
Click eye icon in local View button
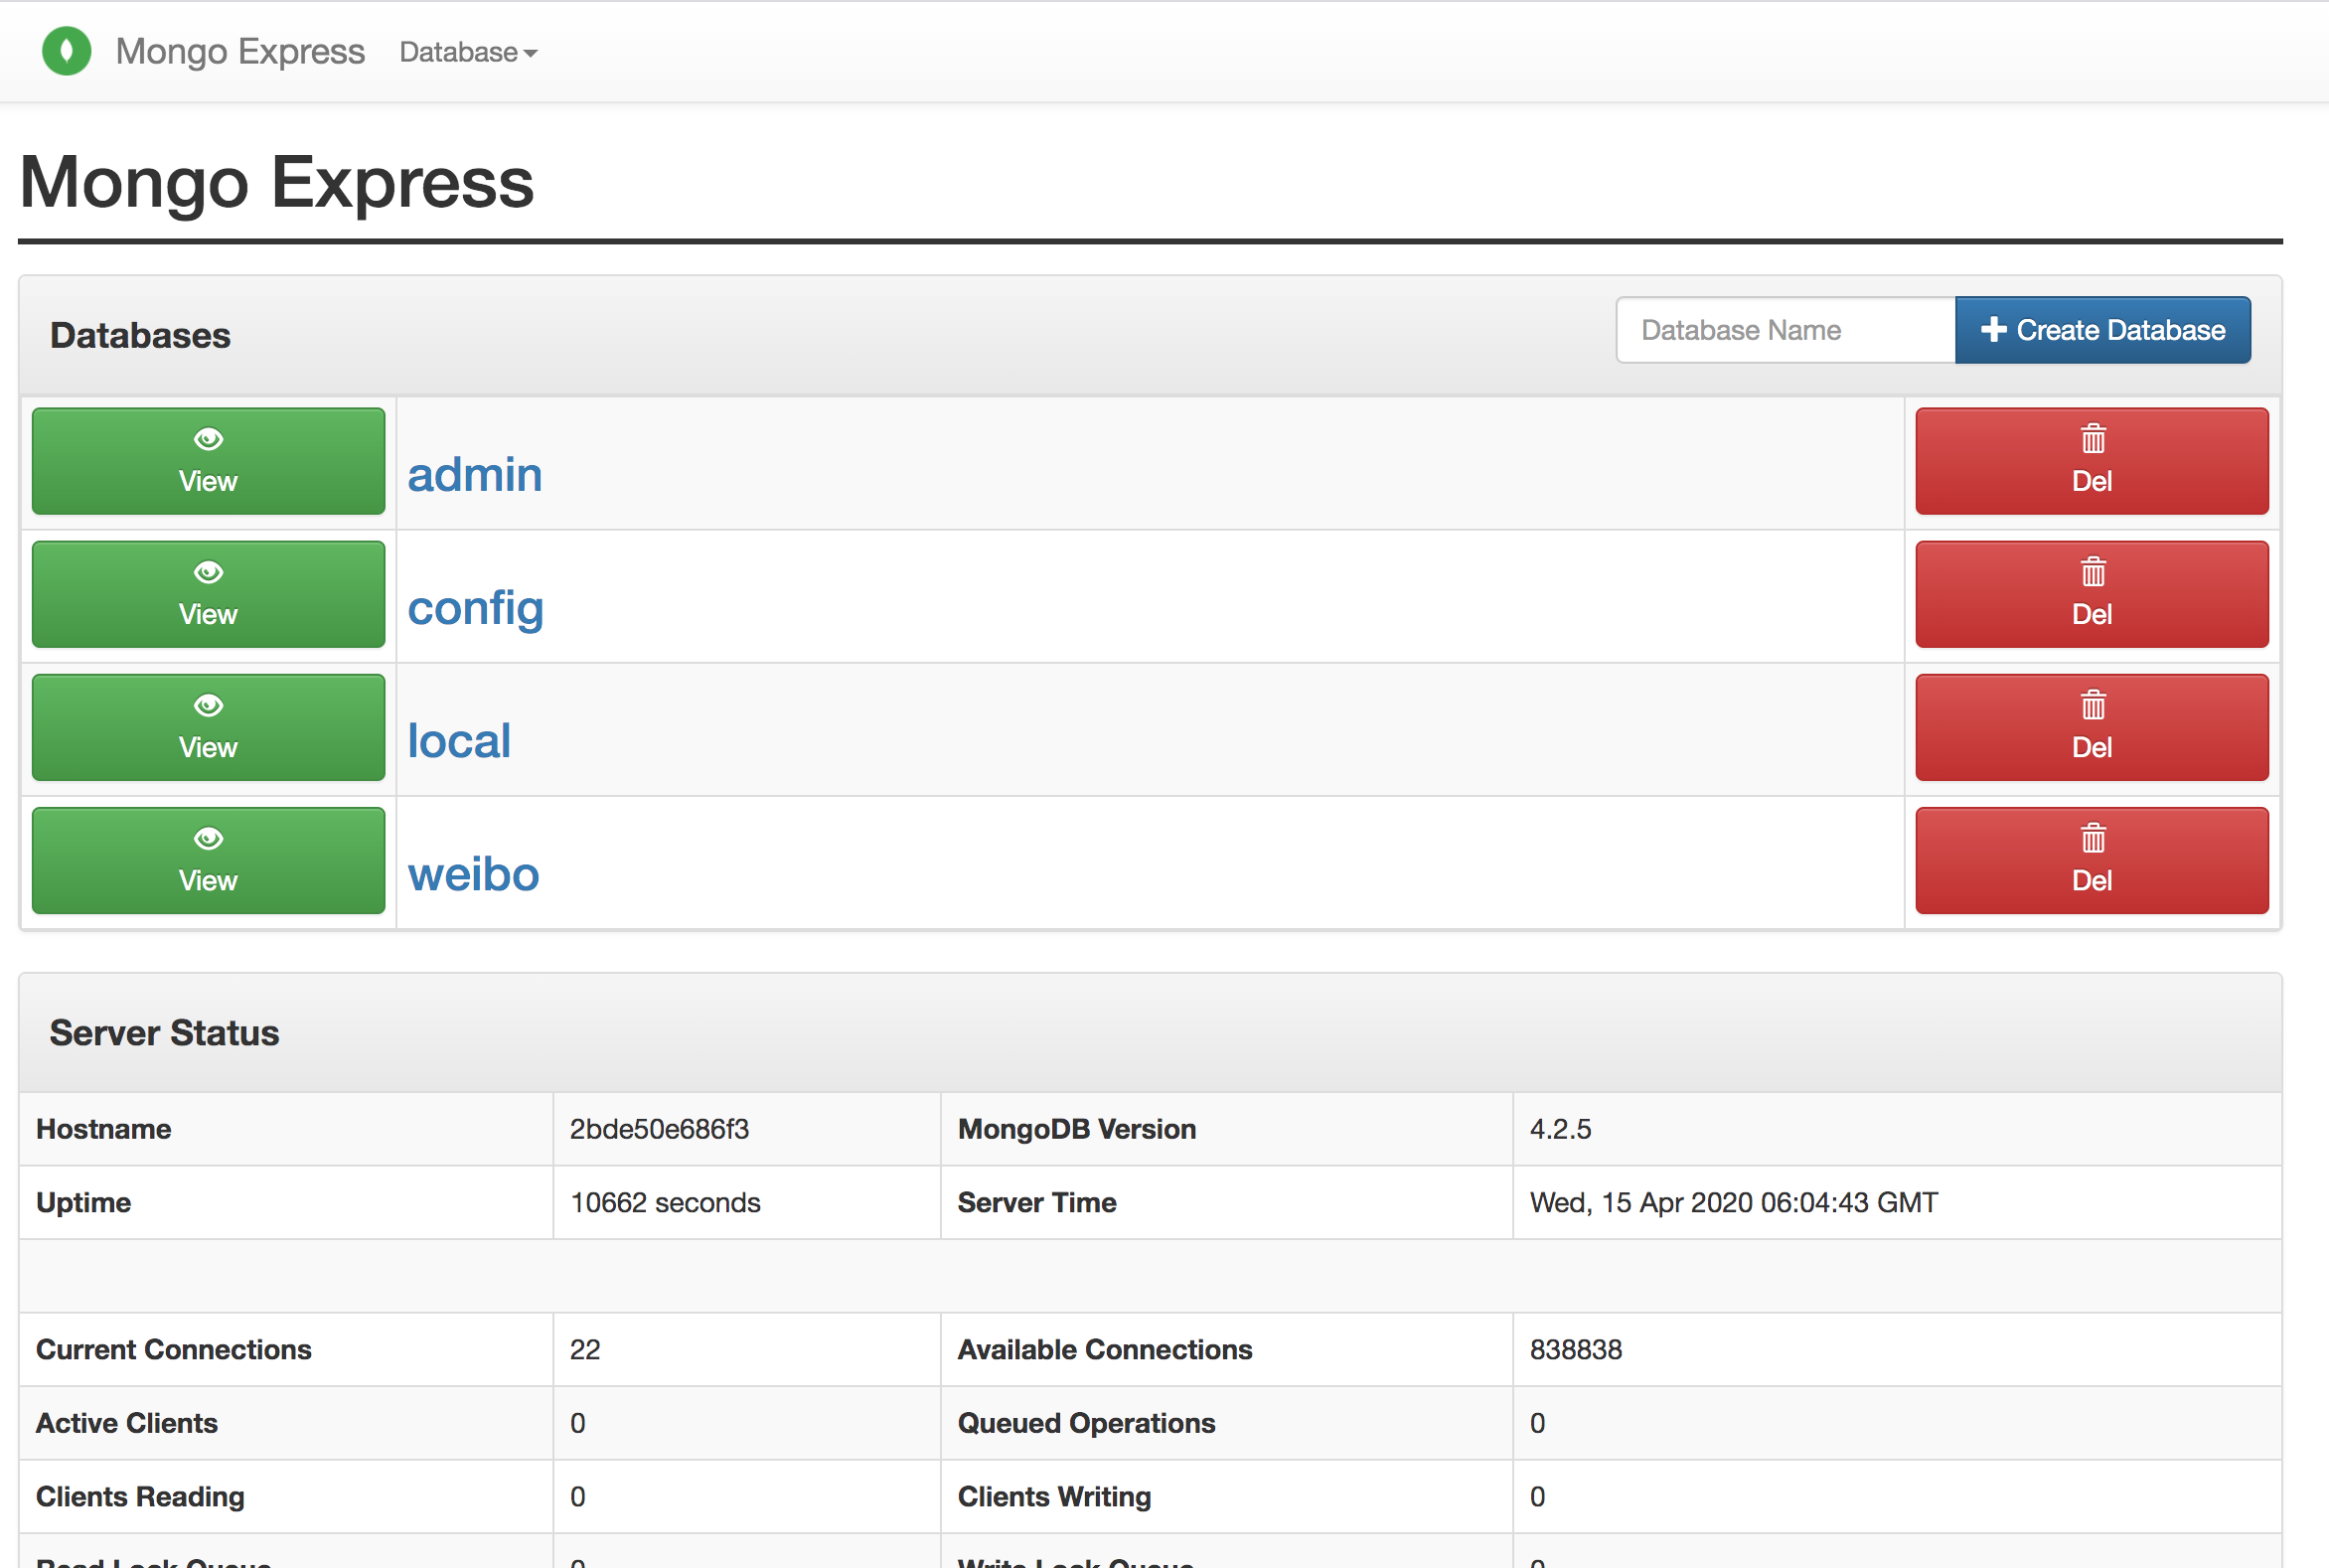point(208,706)
